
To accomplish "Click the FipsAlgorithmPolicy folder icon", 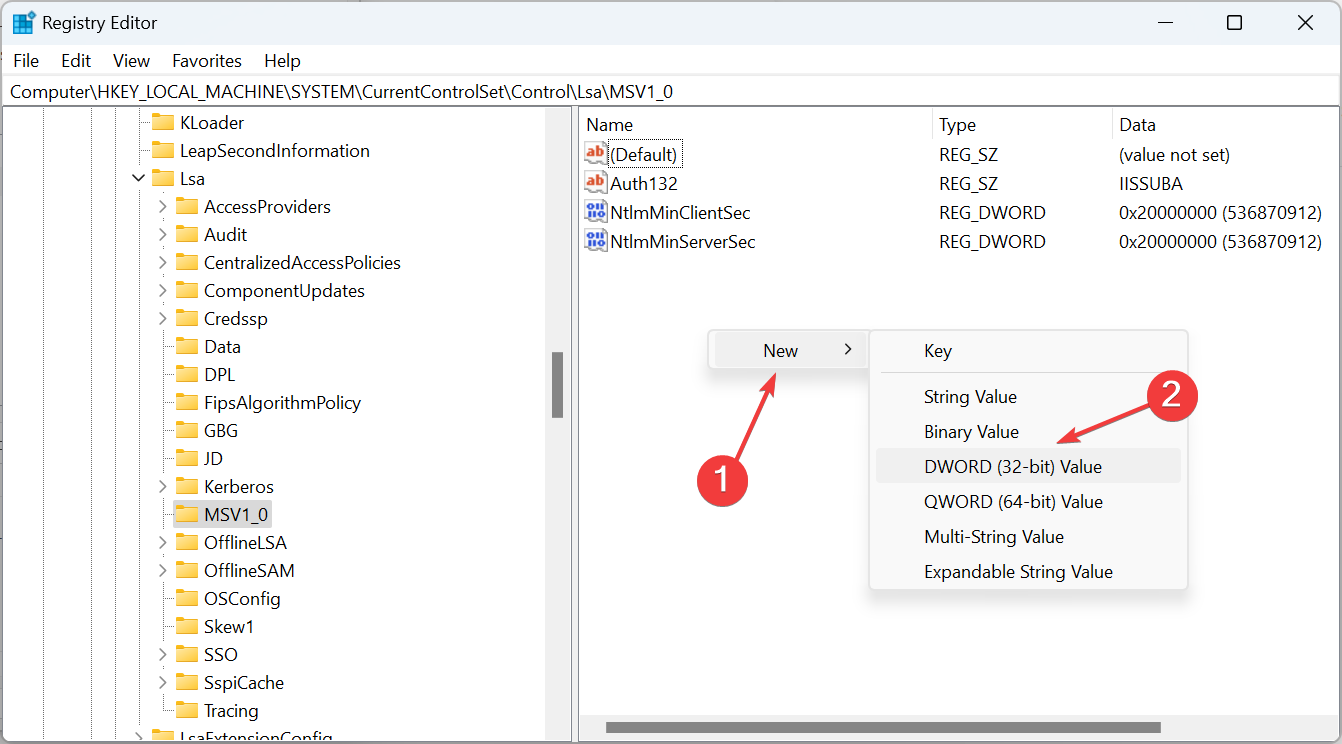I will pos(187,402).
